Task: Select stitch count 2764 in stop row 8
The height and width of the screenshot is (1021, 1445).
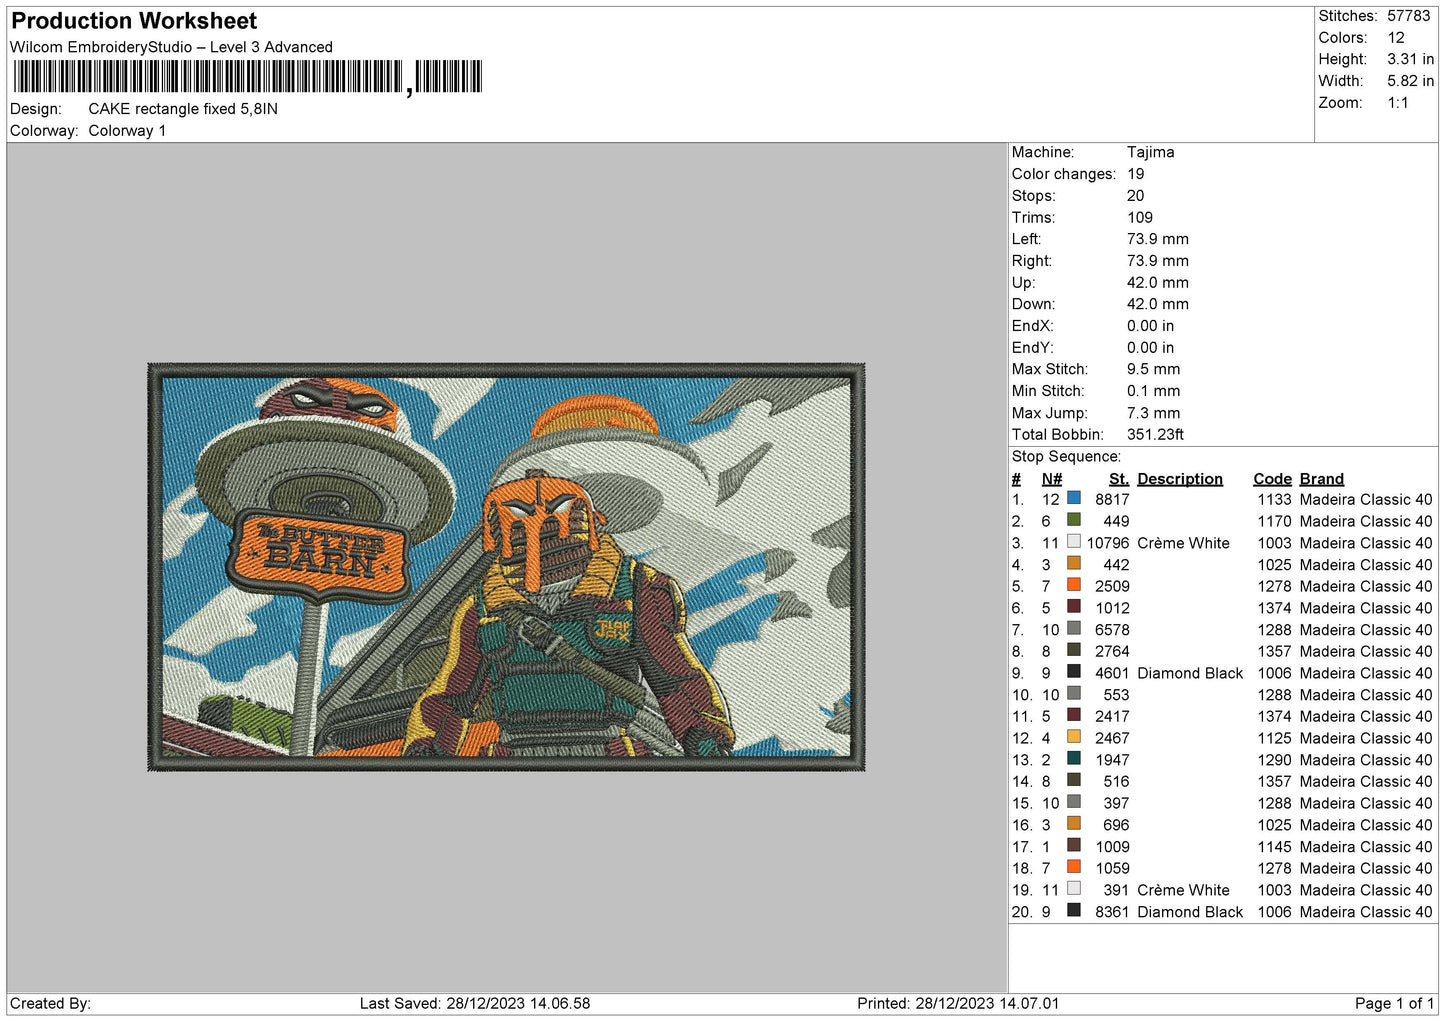Action: [x=1112, y=652]
